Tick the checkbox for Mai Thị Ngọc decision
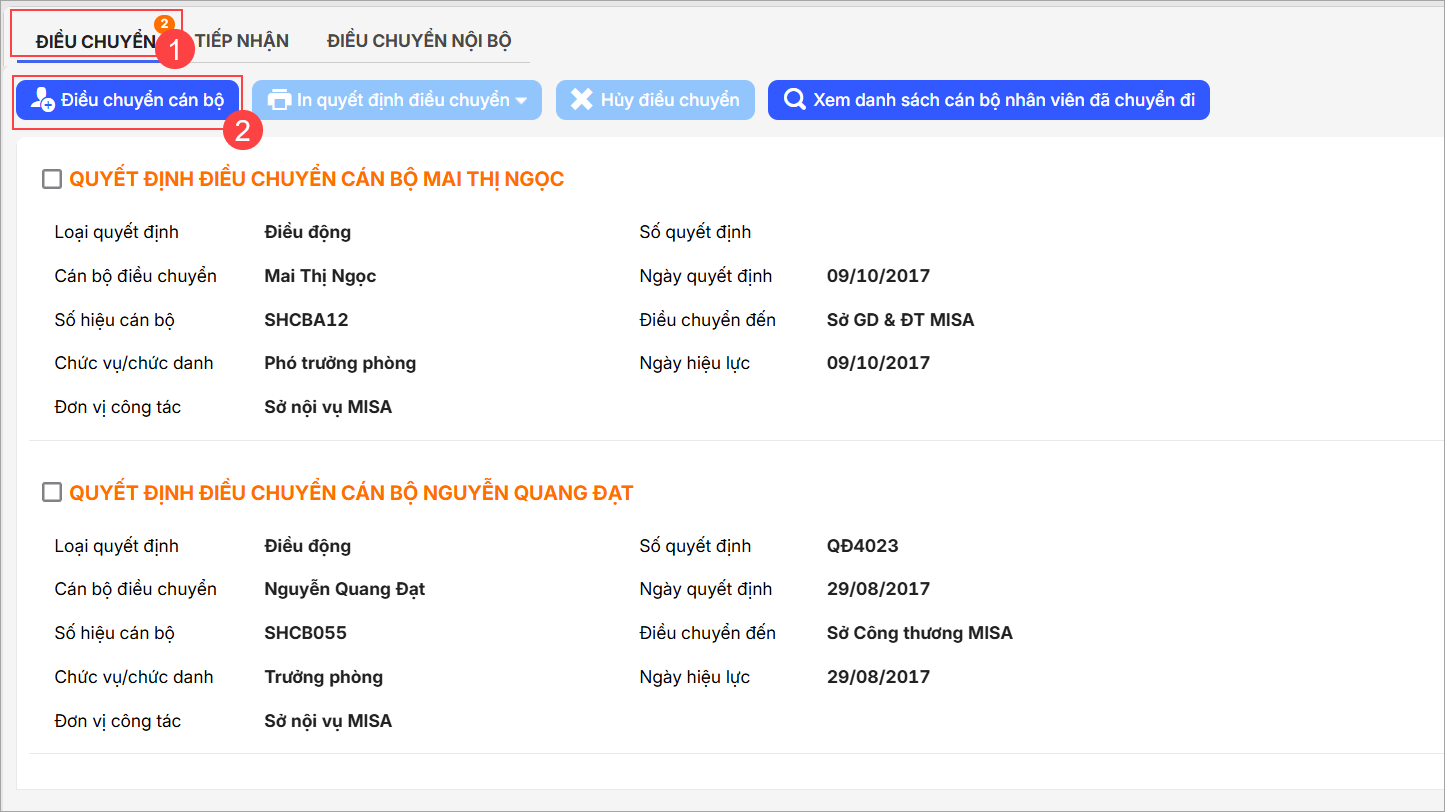 [52, 180]
